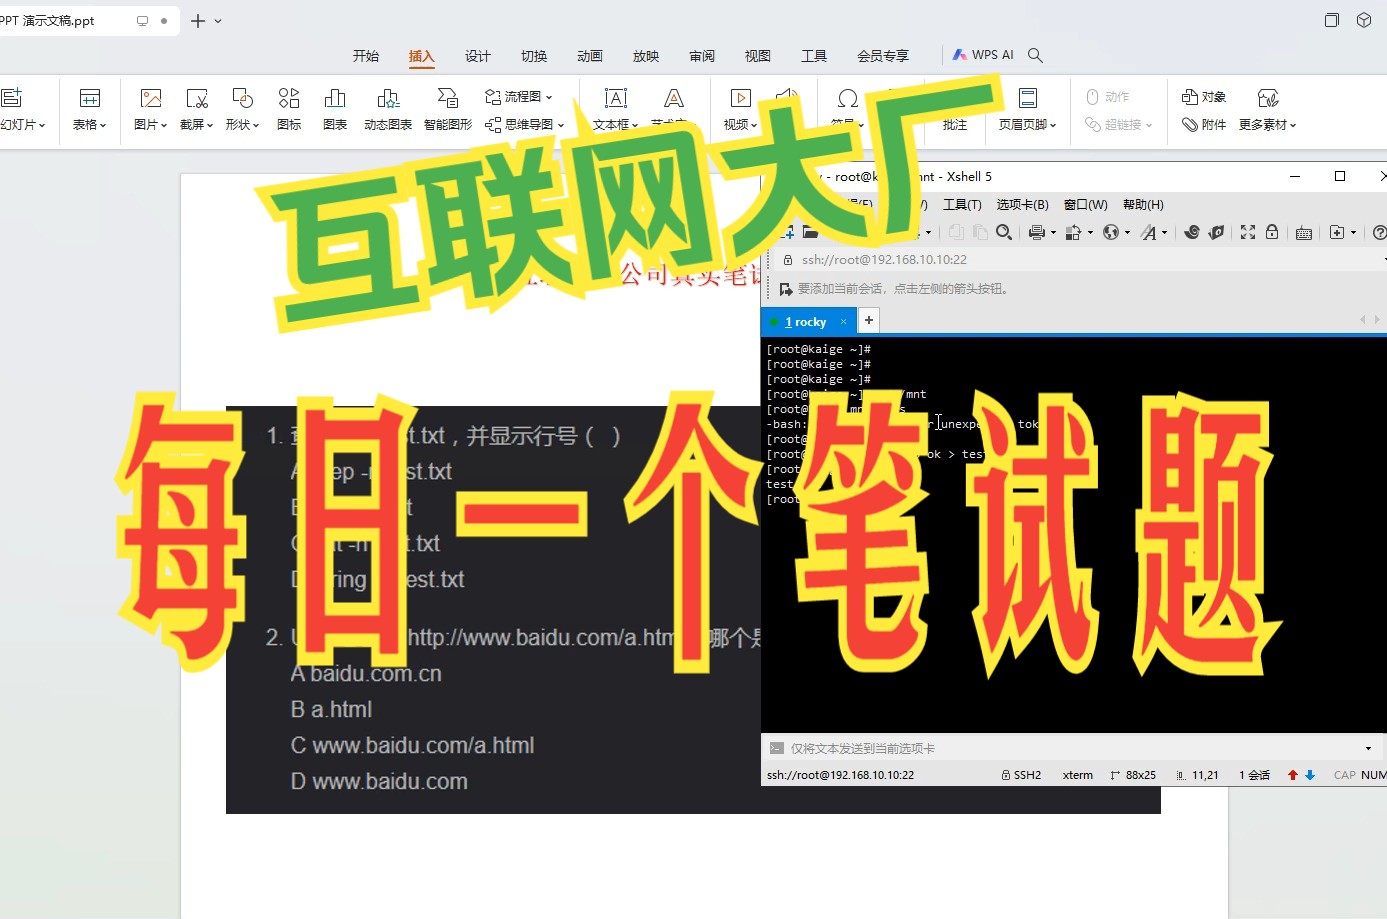Click the Xshell find magnifier icon

[1004, 232]
